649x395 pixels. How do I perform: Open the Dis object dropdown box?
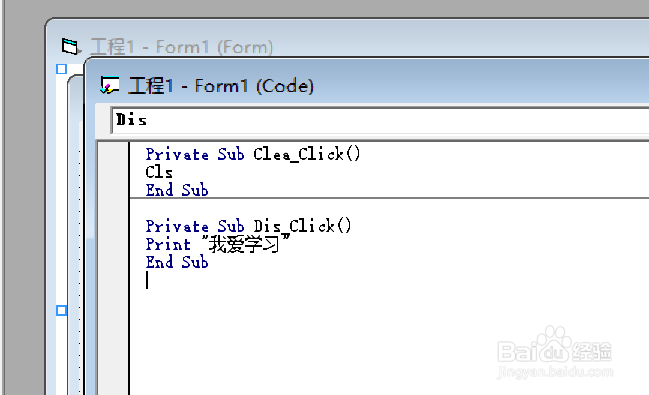(x=380, y=120)
